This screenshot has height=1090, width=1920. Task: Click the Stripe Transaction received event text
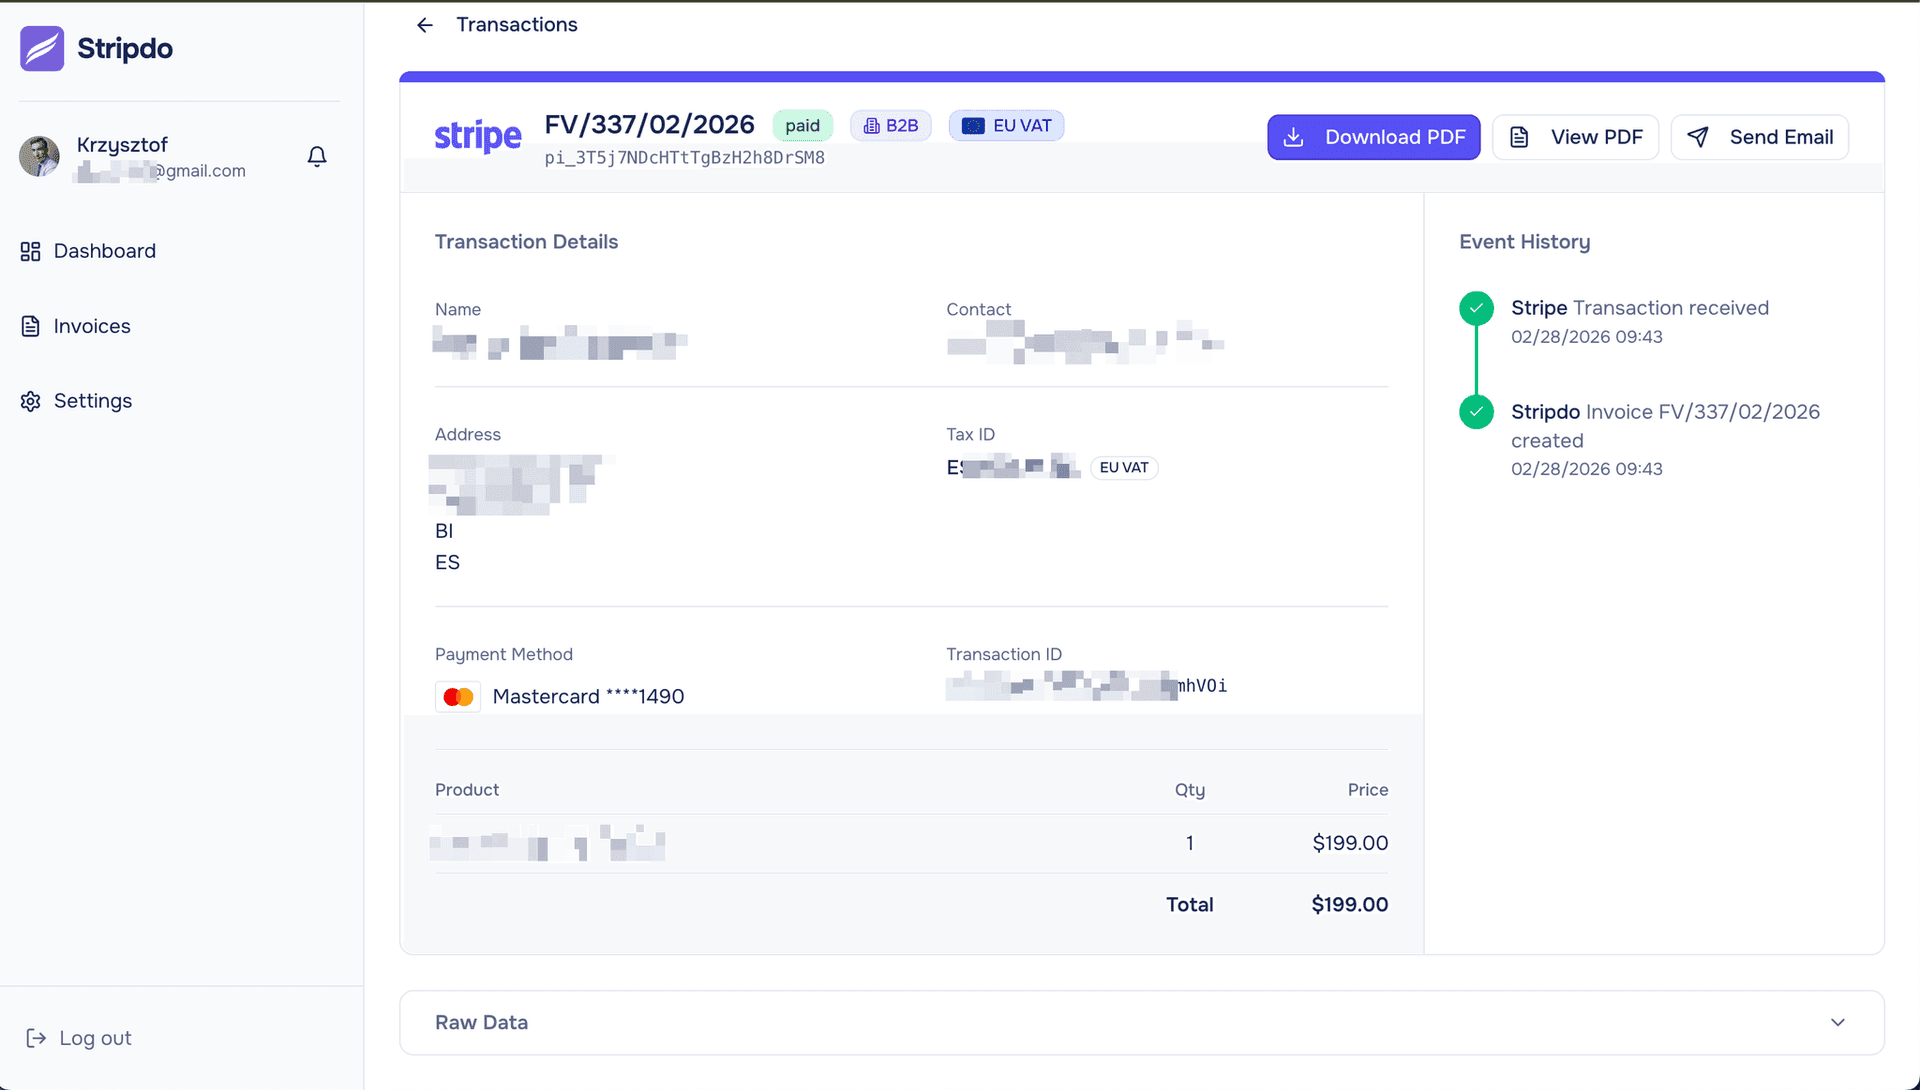[1640, 308]
